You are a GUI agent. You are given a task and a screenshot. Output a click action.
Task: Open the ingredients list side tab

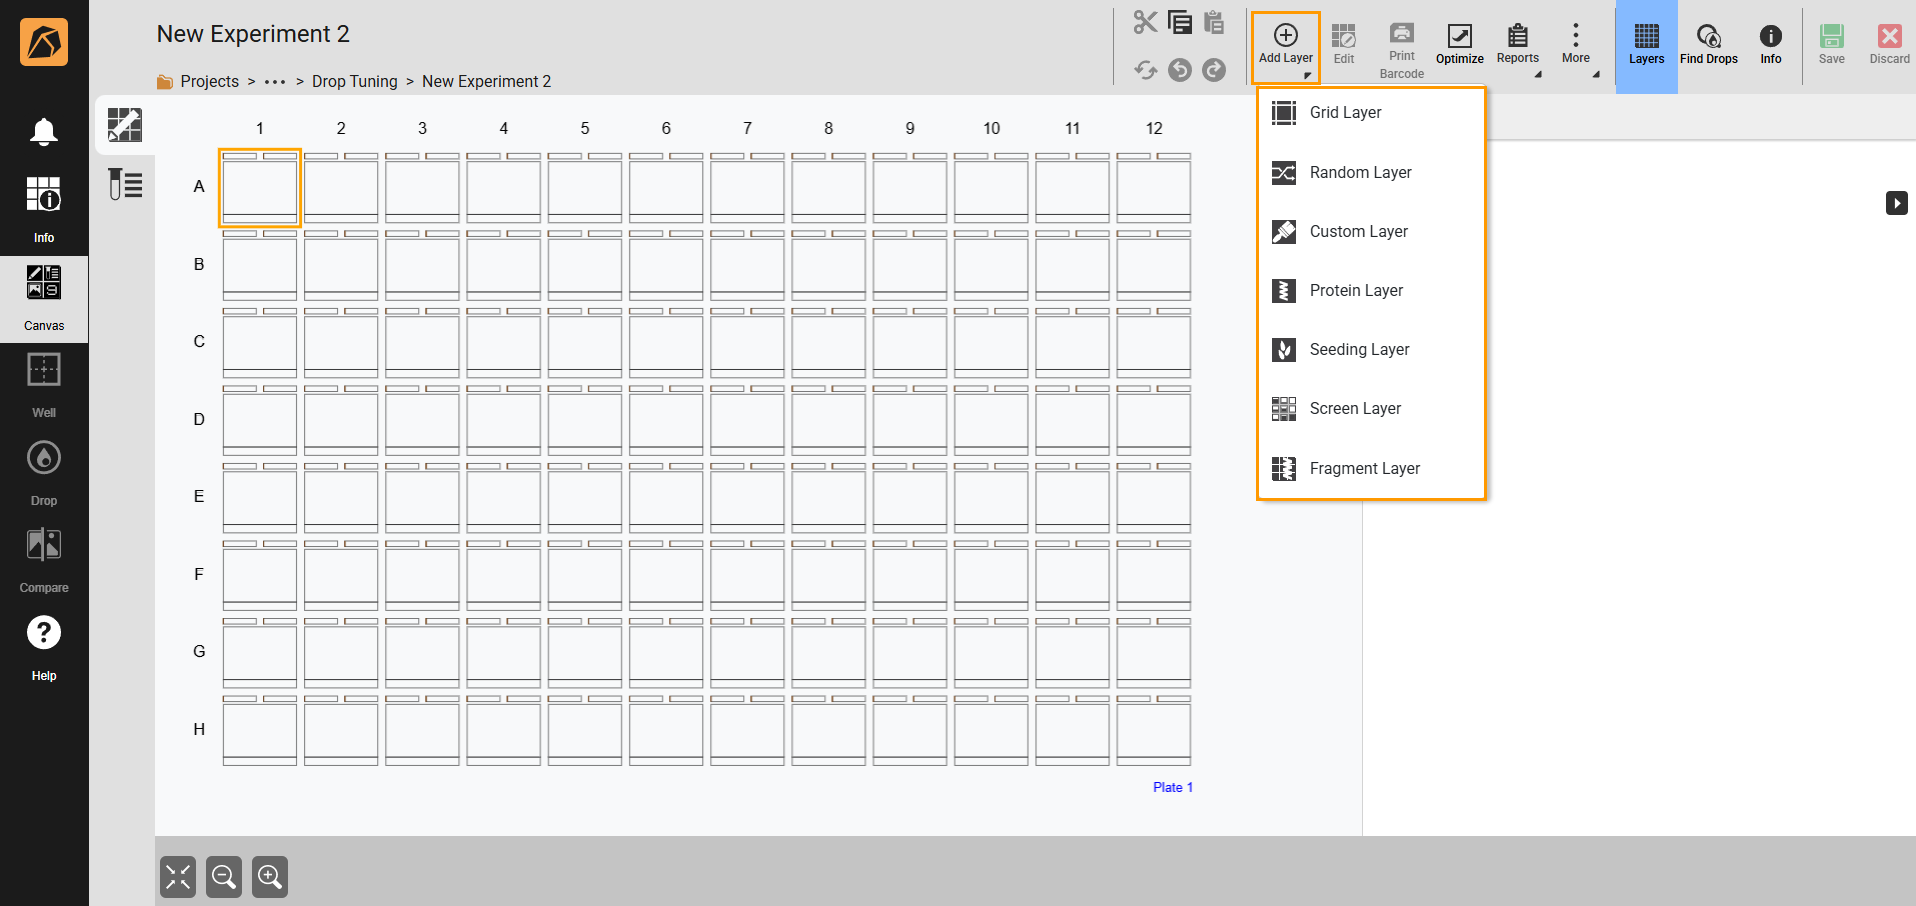point(125,184)
